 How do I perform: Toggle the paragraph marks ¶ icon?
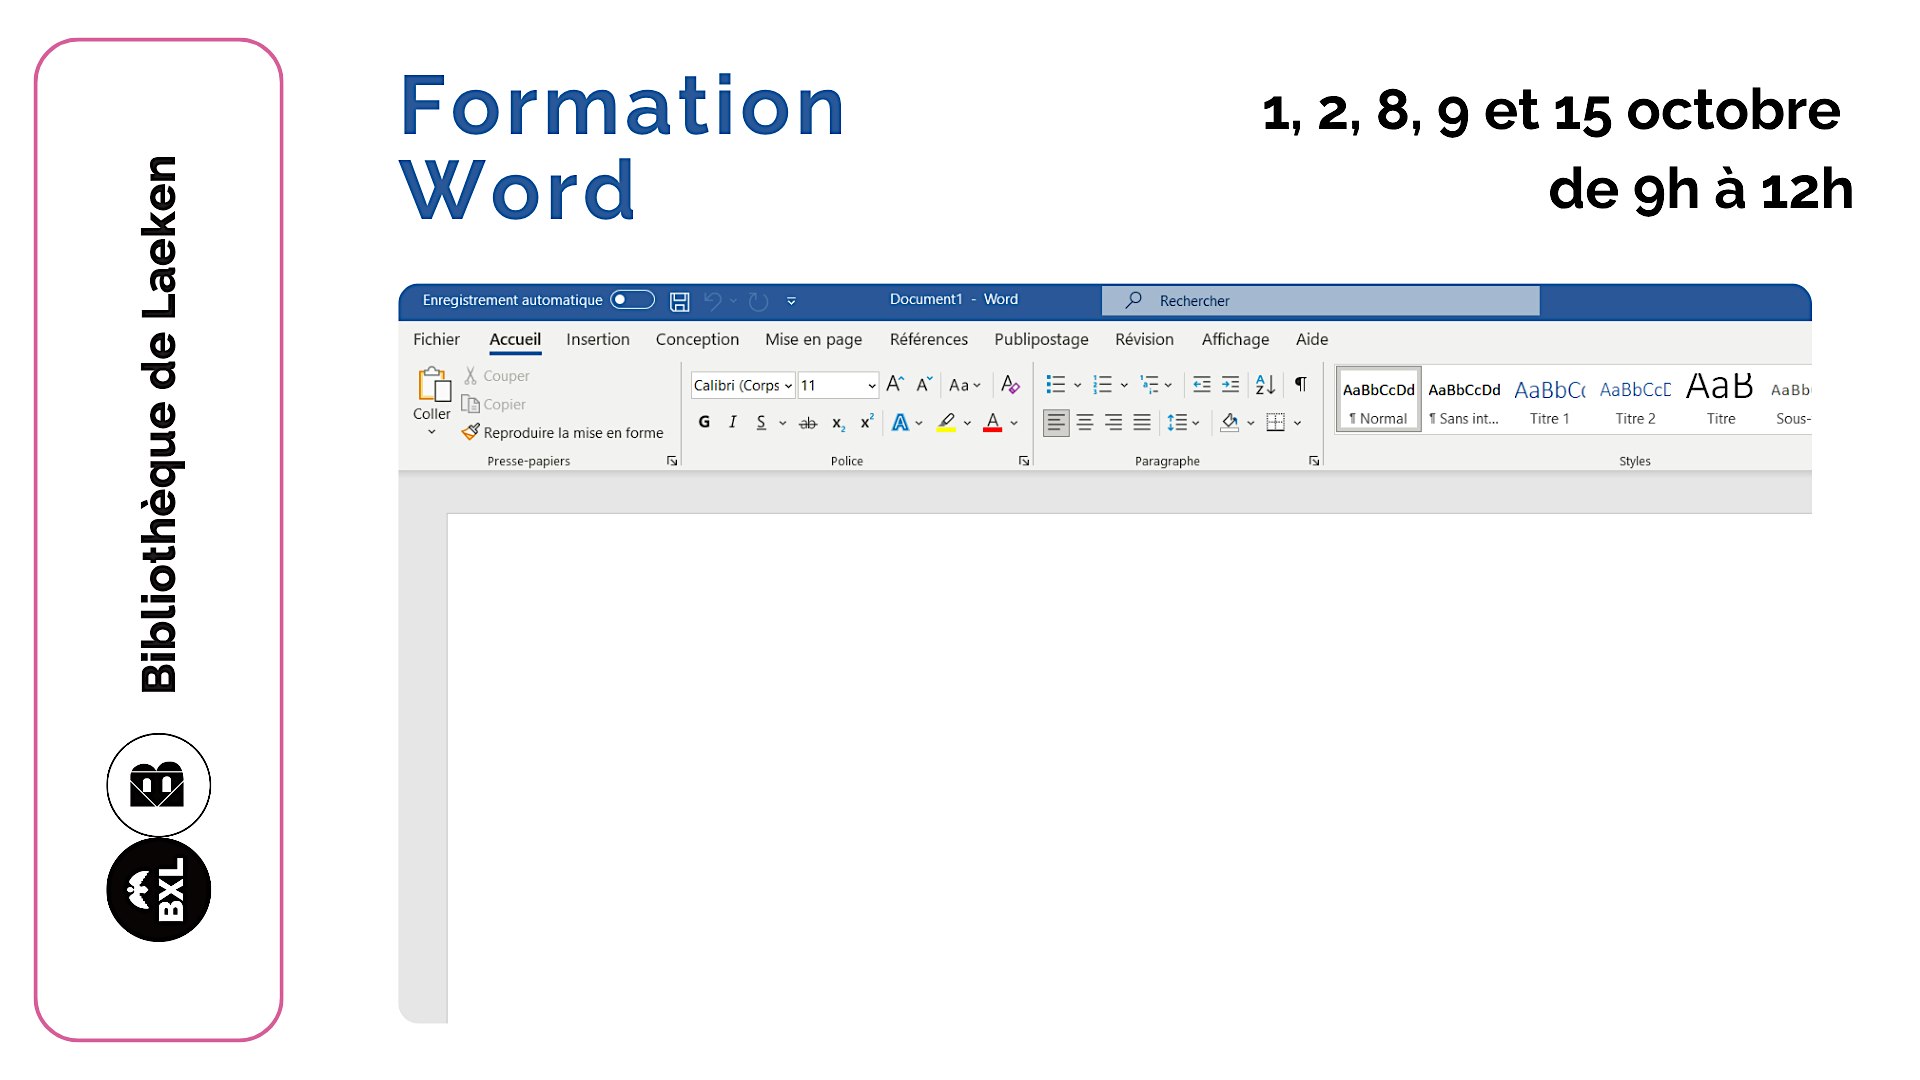pyautogui.click(x=1301, y=384)
